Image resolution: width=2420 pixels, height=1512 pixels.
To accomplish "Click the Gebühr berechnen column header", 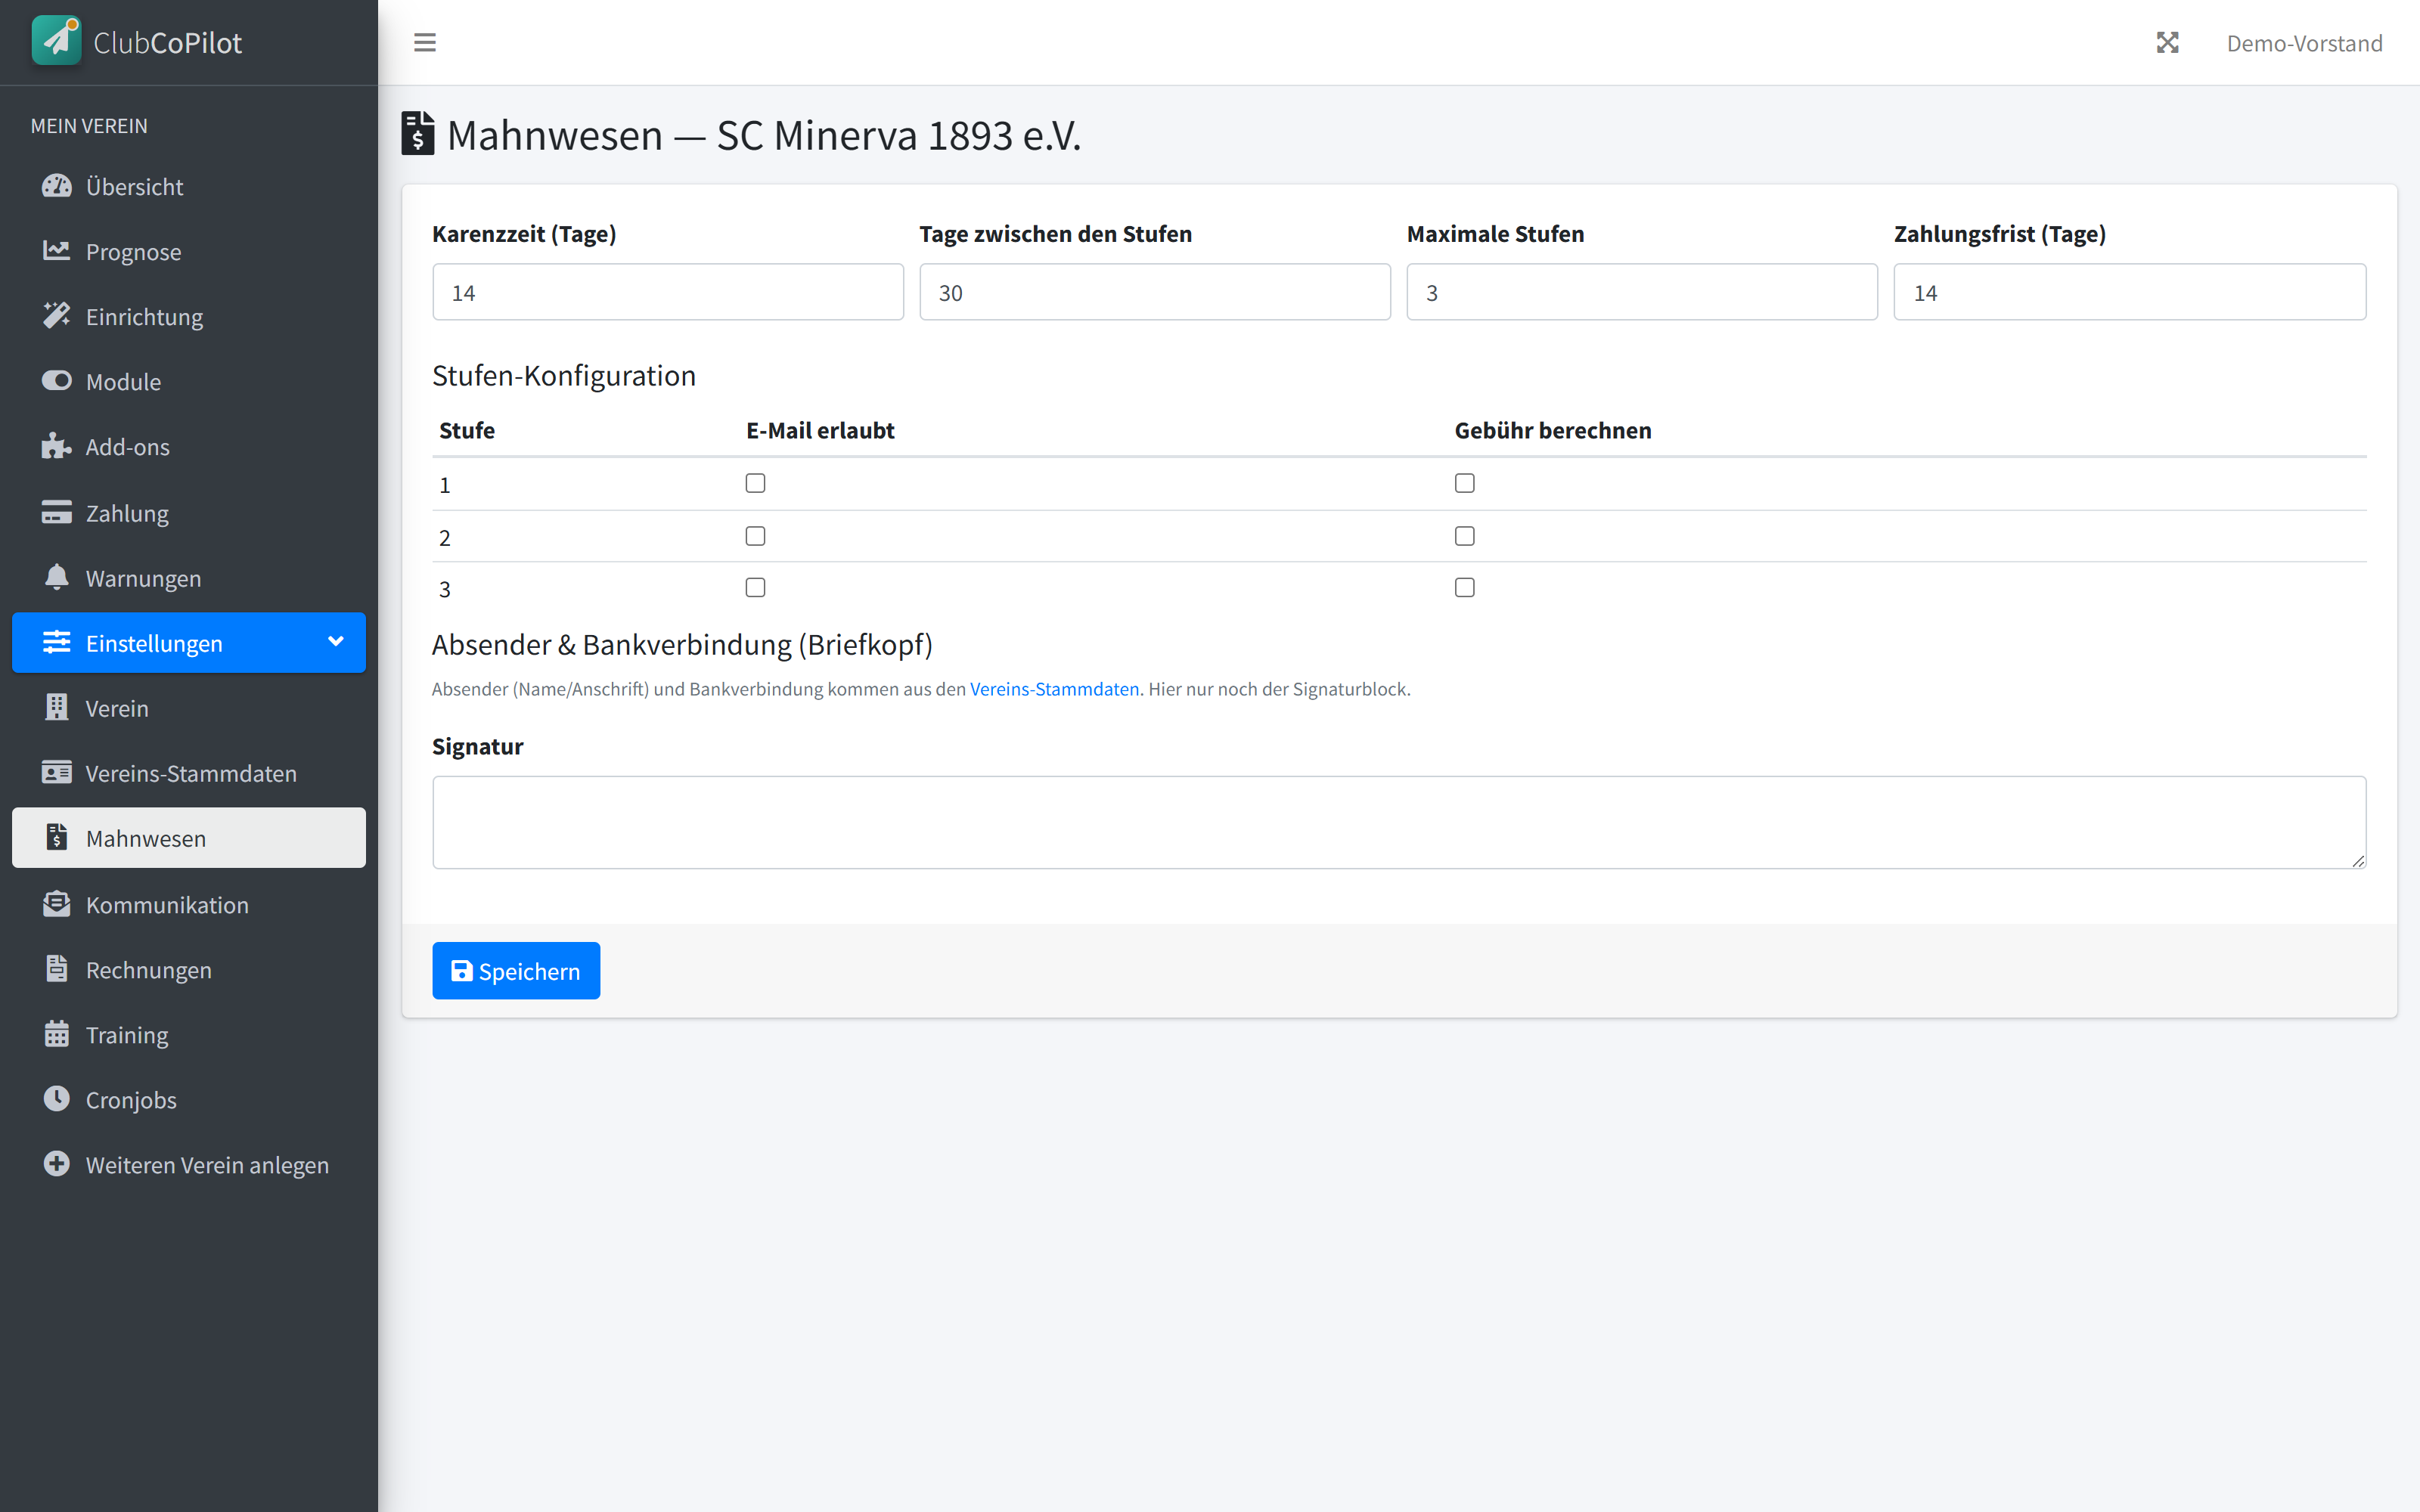I will click(x=1553, y=430).
